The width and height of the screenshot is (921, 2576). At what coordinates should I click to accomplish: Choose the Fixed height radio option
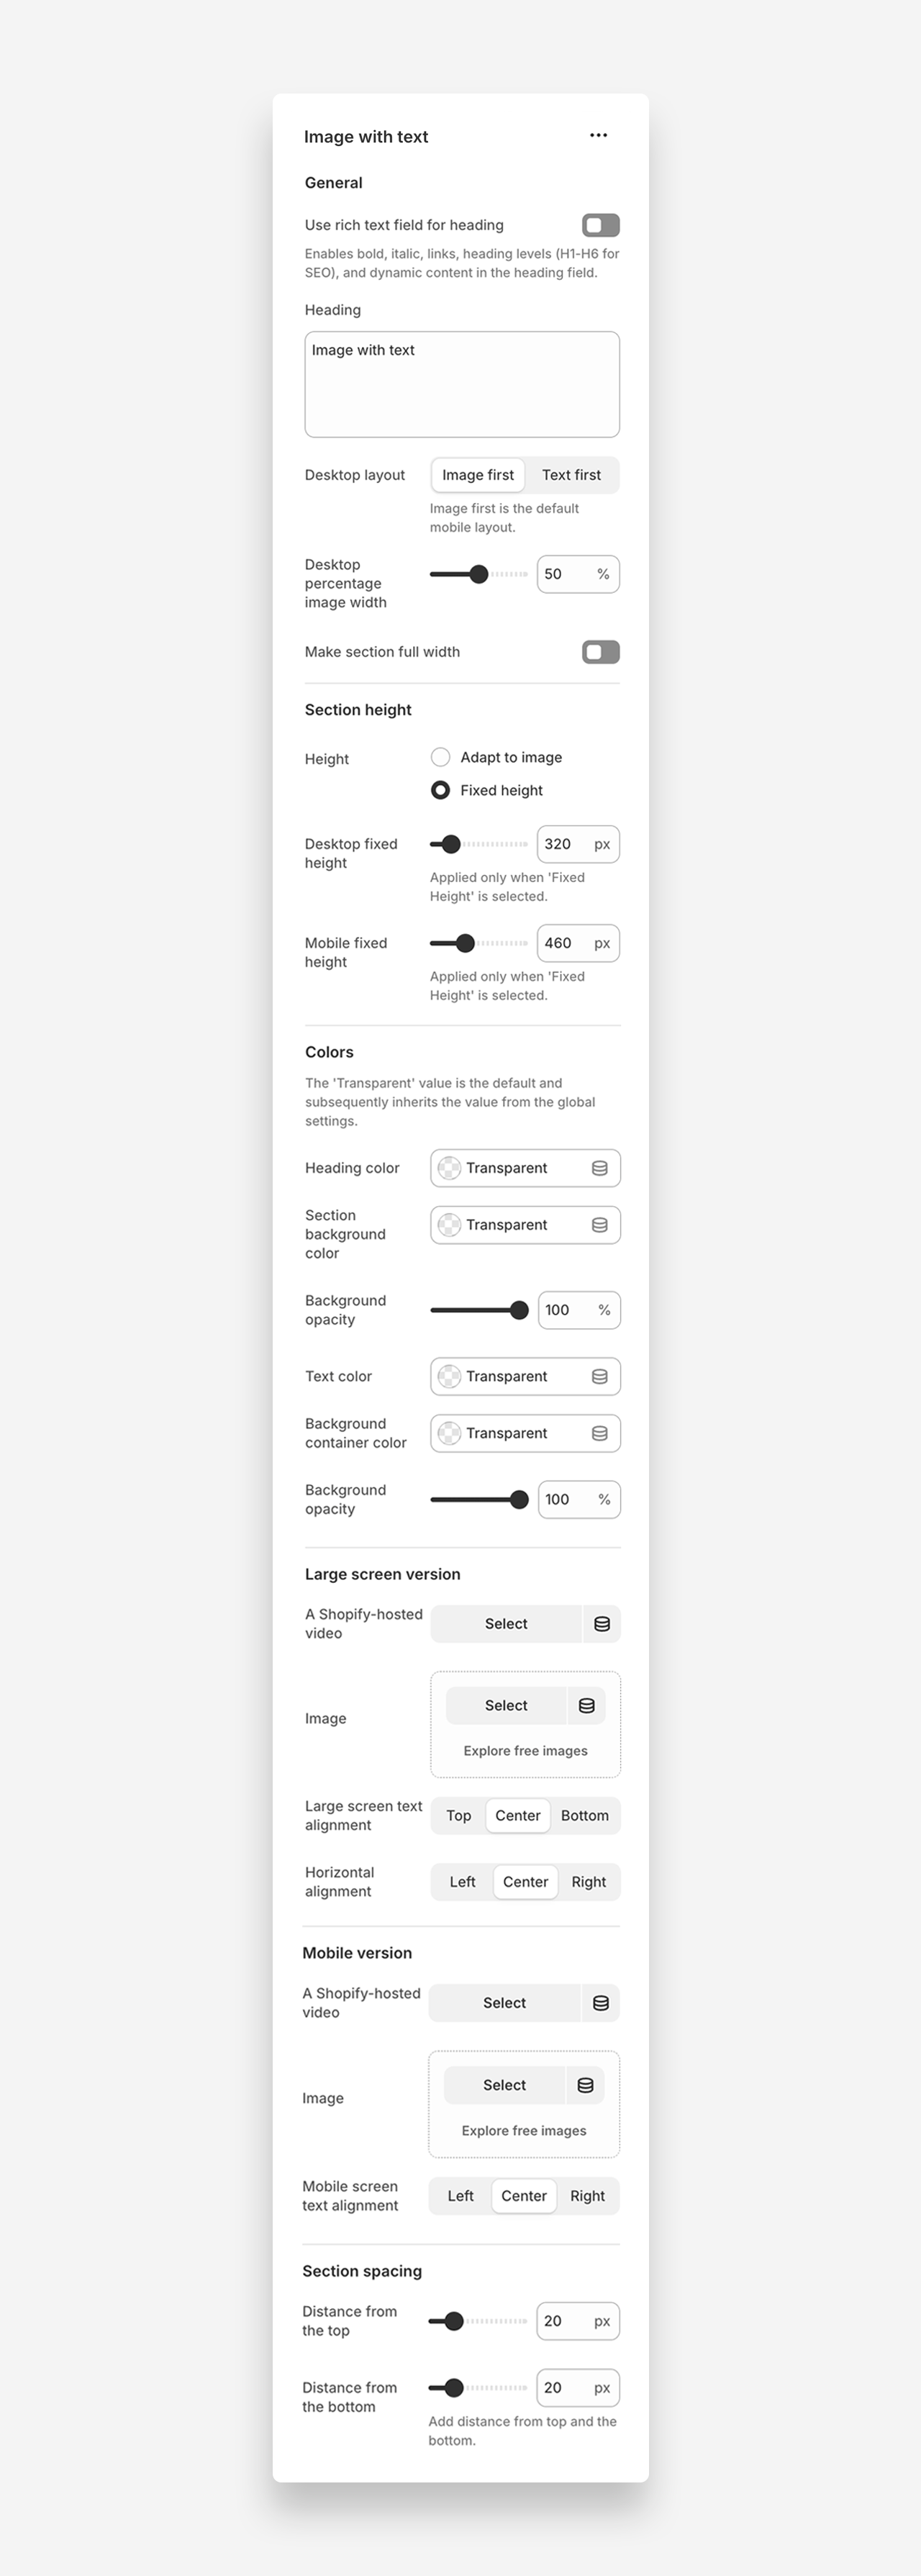coord(440,790)
